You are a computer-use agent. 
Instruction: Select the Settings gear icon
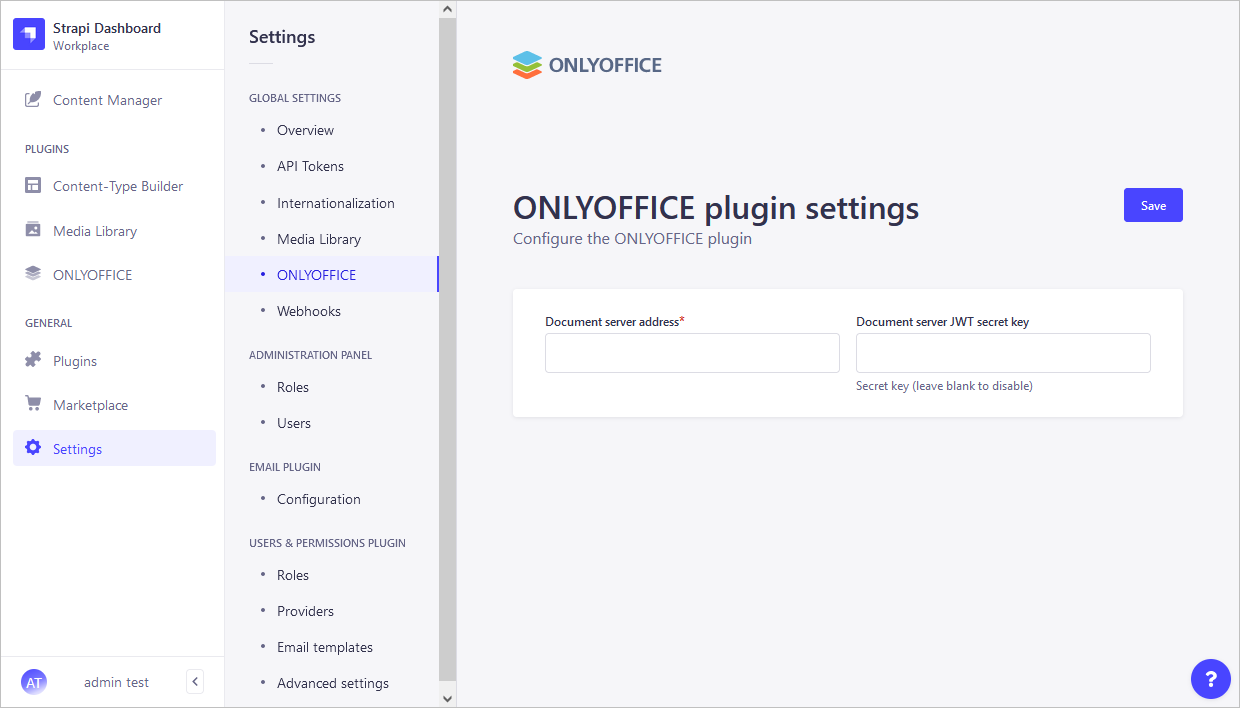[34, 448]
